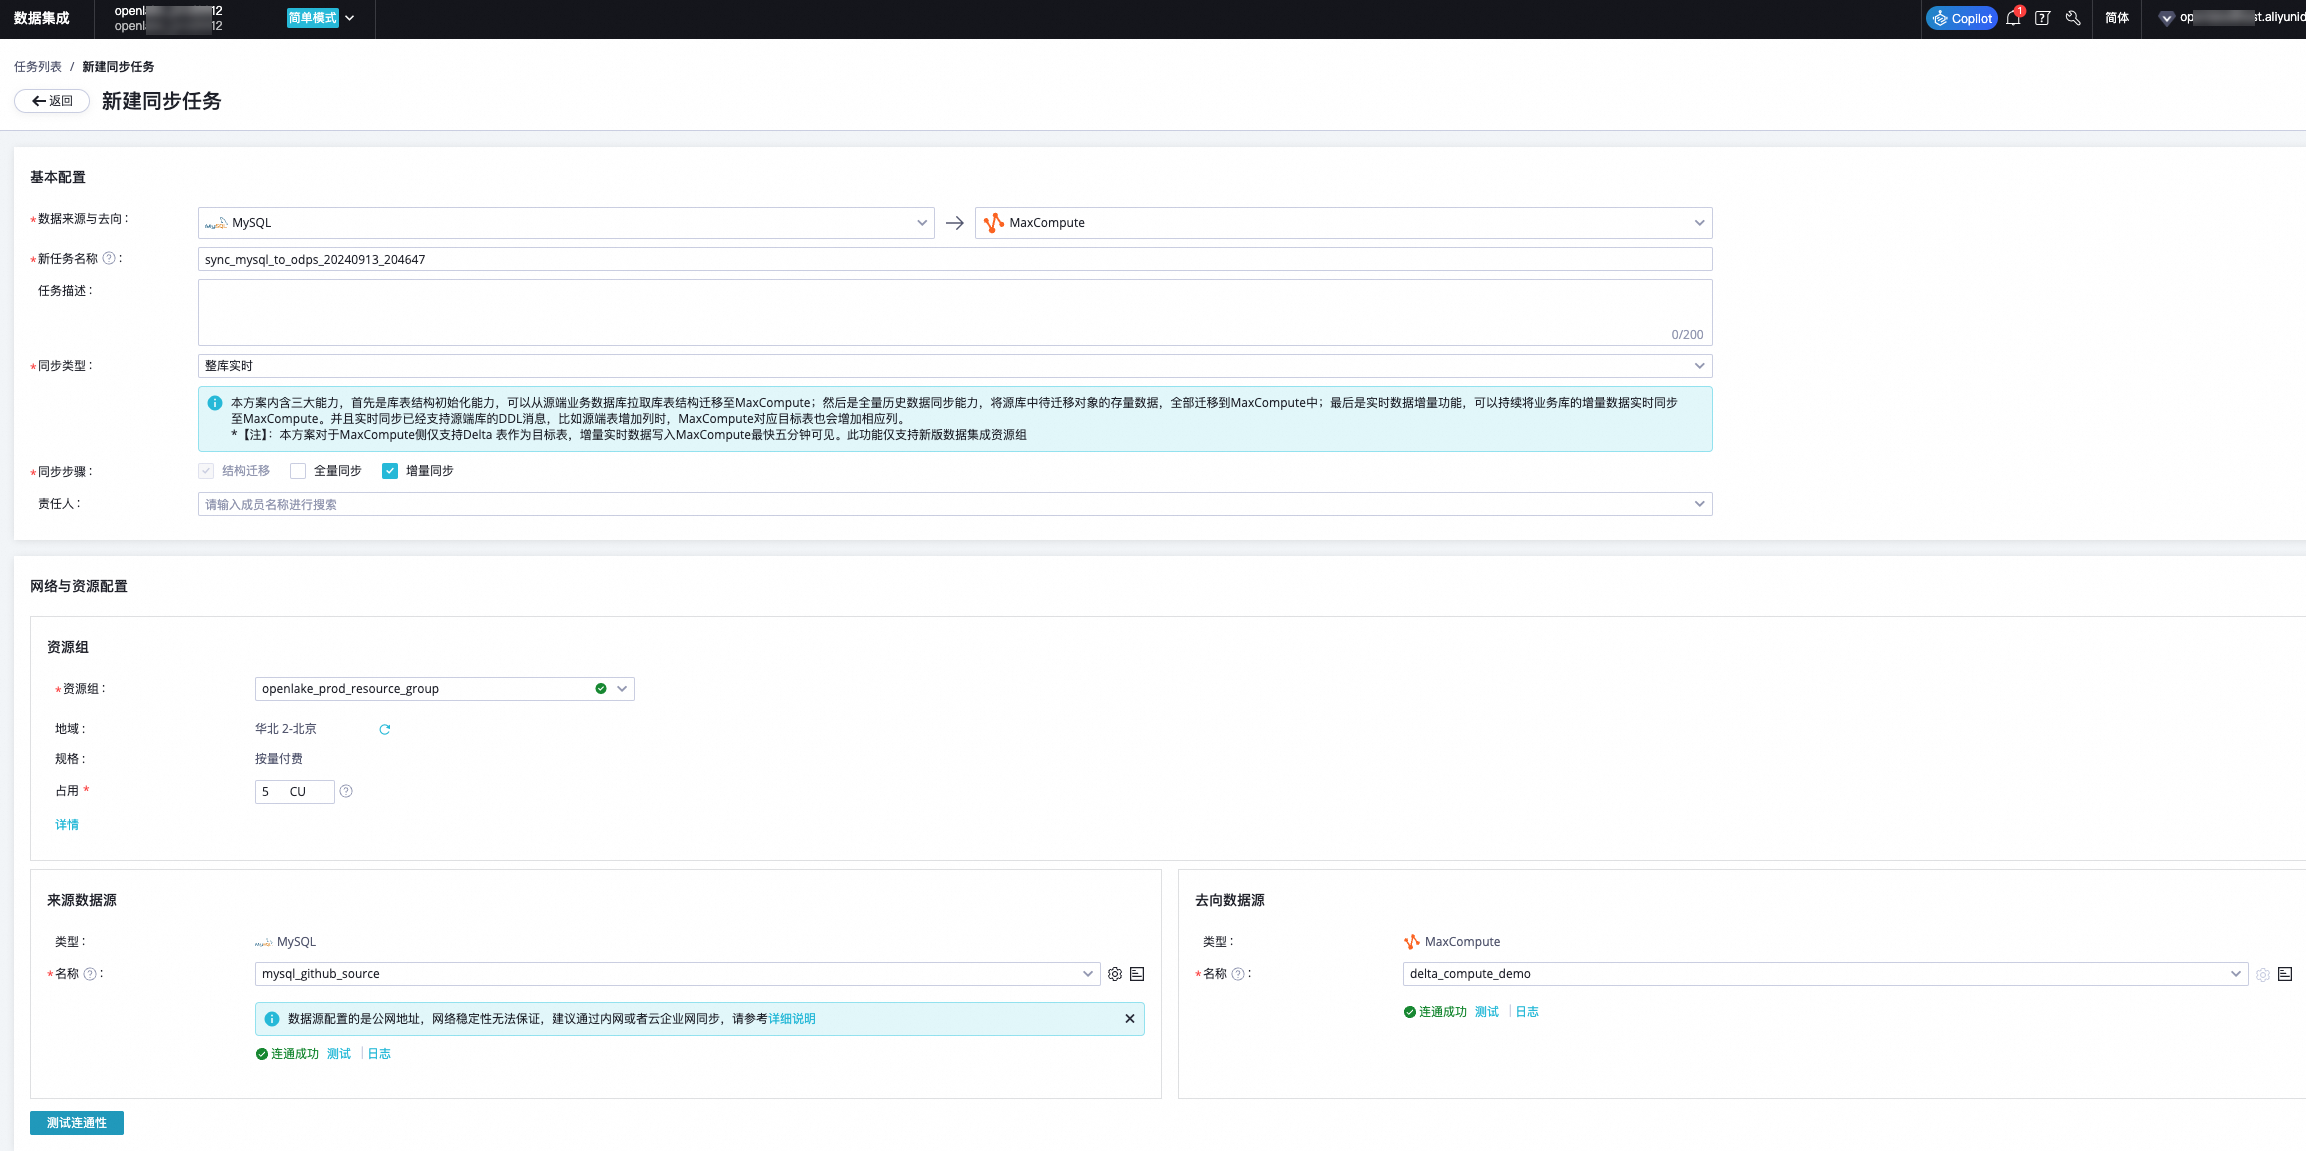The width and height of the screenshot is (2306, 1151).
Task: Open the wrench tool icon in header
Action: coord(2073,18)
